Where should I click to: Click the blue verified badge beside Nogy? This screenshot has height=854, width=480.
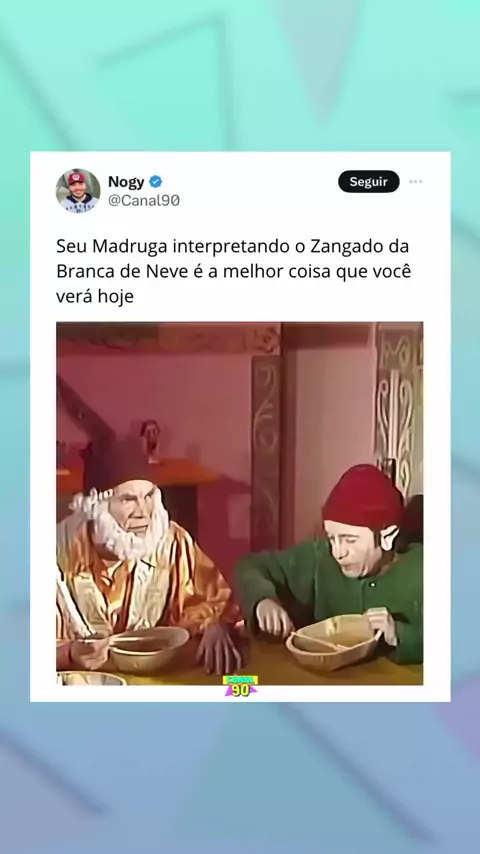155,182
